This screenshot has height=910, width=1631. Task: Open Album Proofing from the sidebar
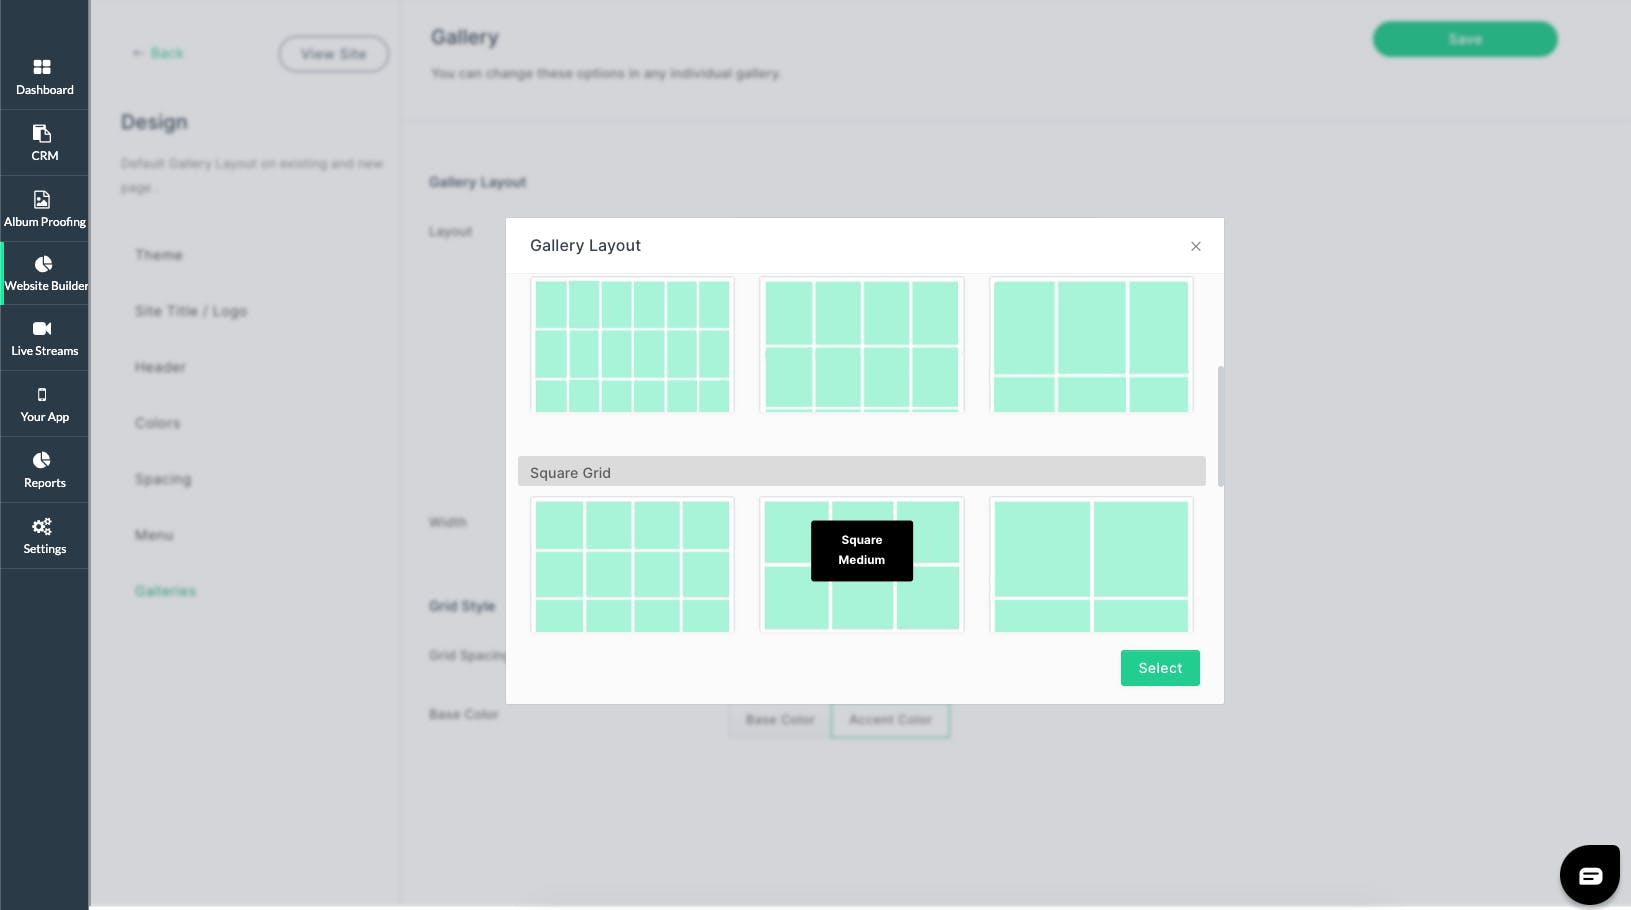(44, 209)
